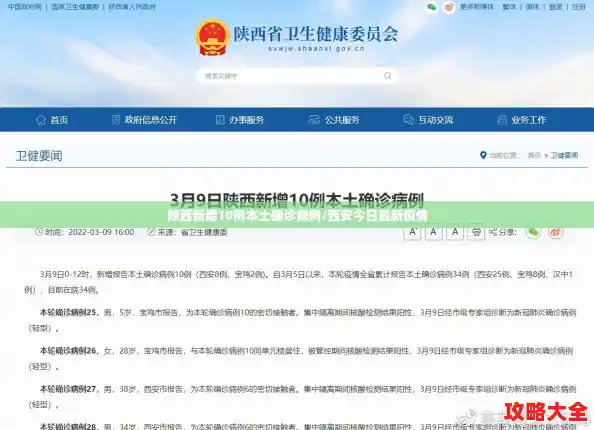Click 卫健要闻 in the breadcrumb trail
Screen dimensions: 594x430
coord(564,155)
